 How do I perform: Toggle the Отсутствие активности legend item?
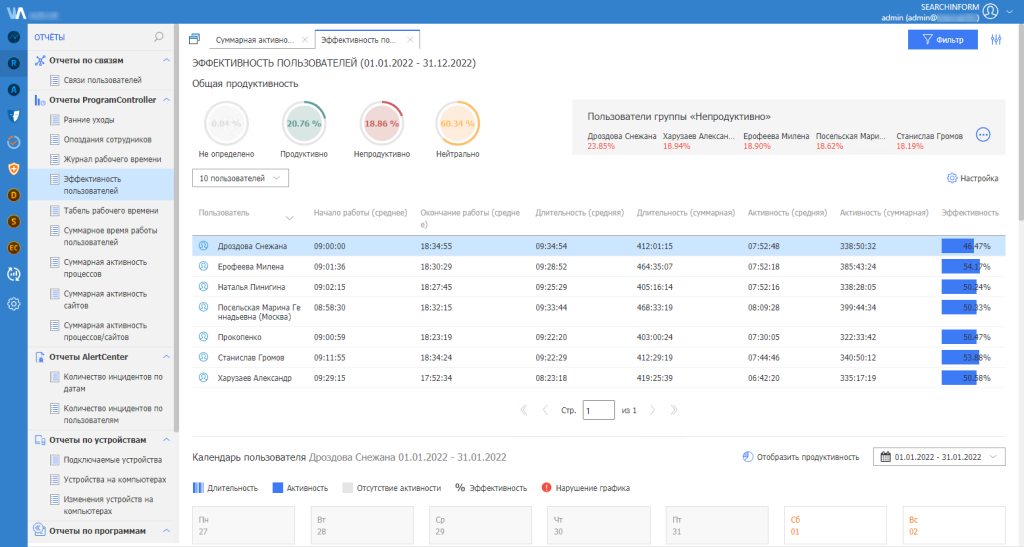click(391, 488)
